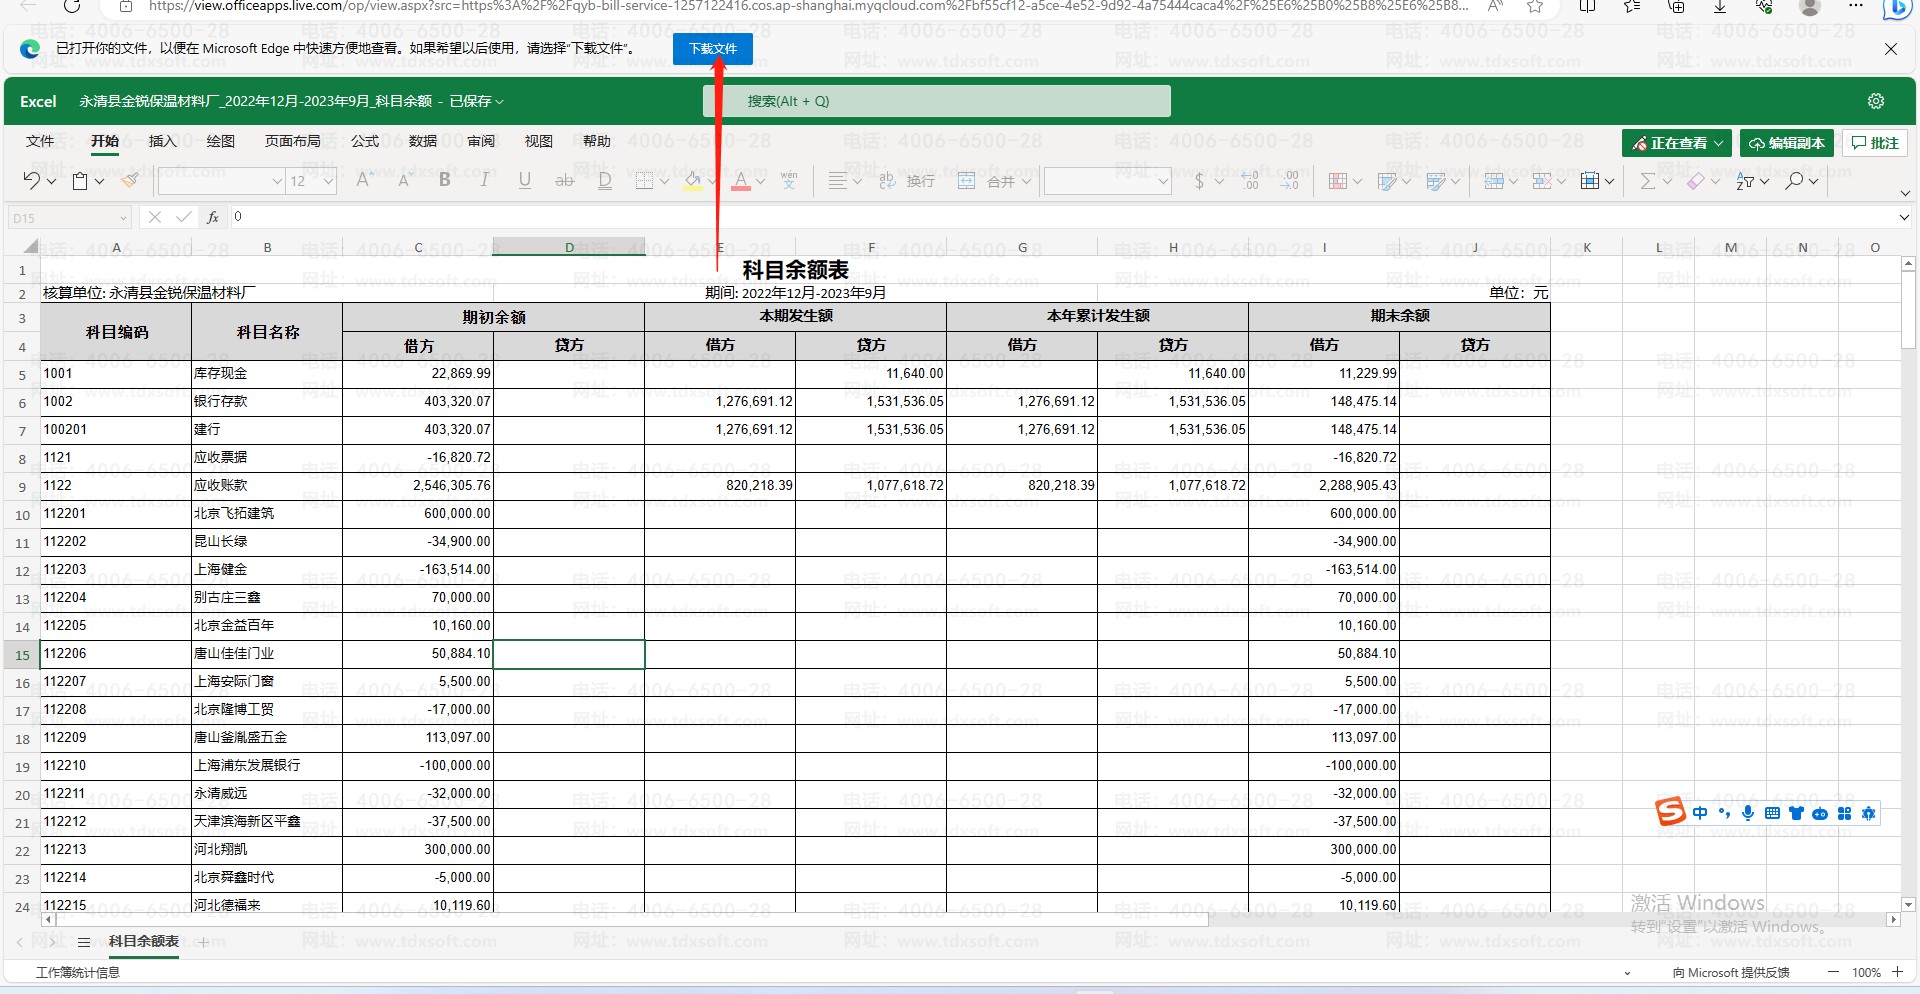Click the AutoSum sigma icon
The height and width of the screenshot is (994, 1920).
[x=1647, y=181]
